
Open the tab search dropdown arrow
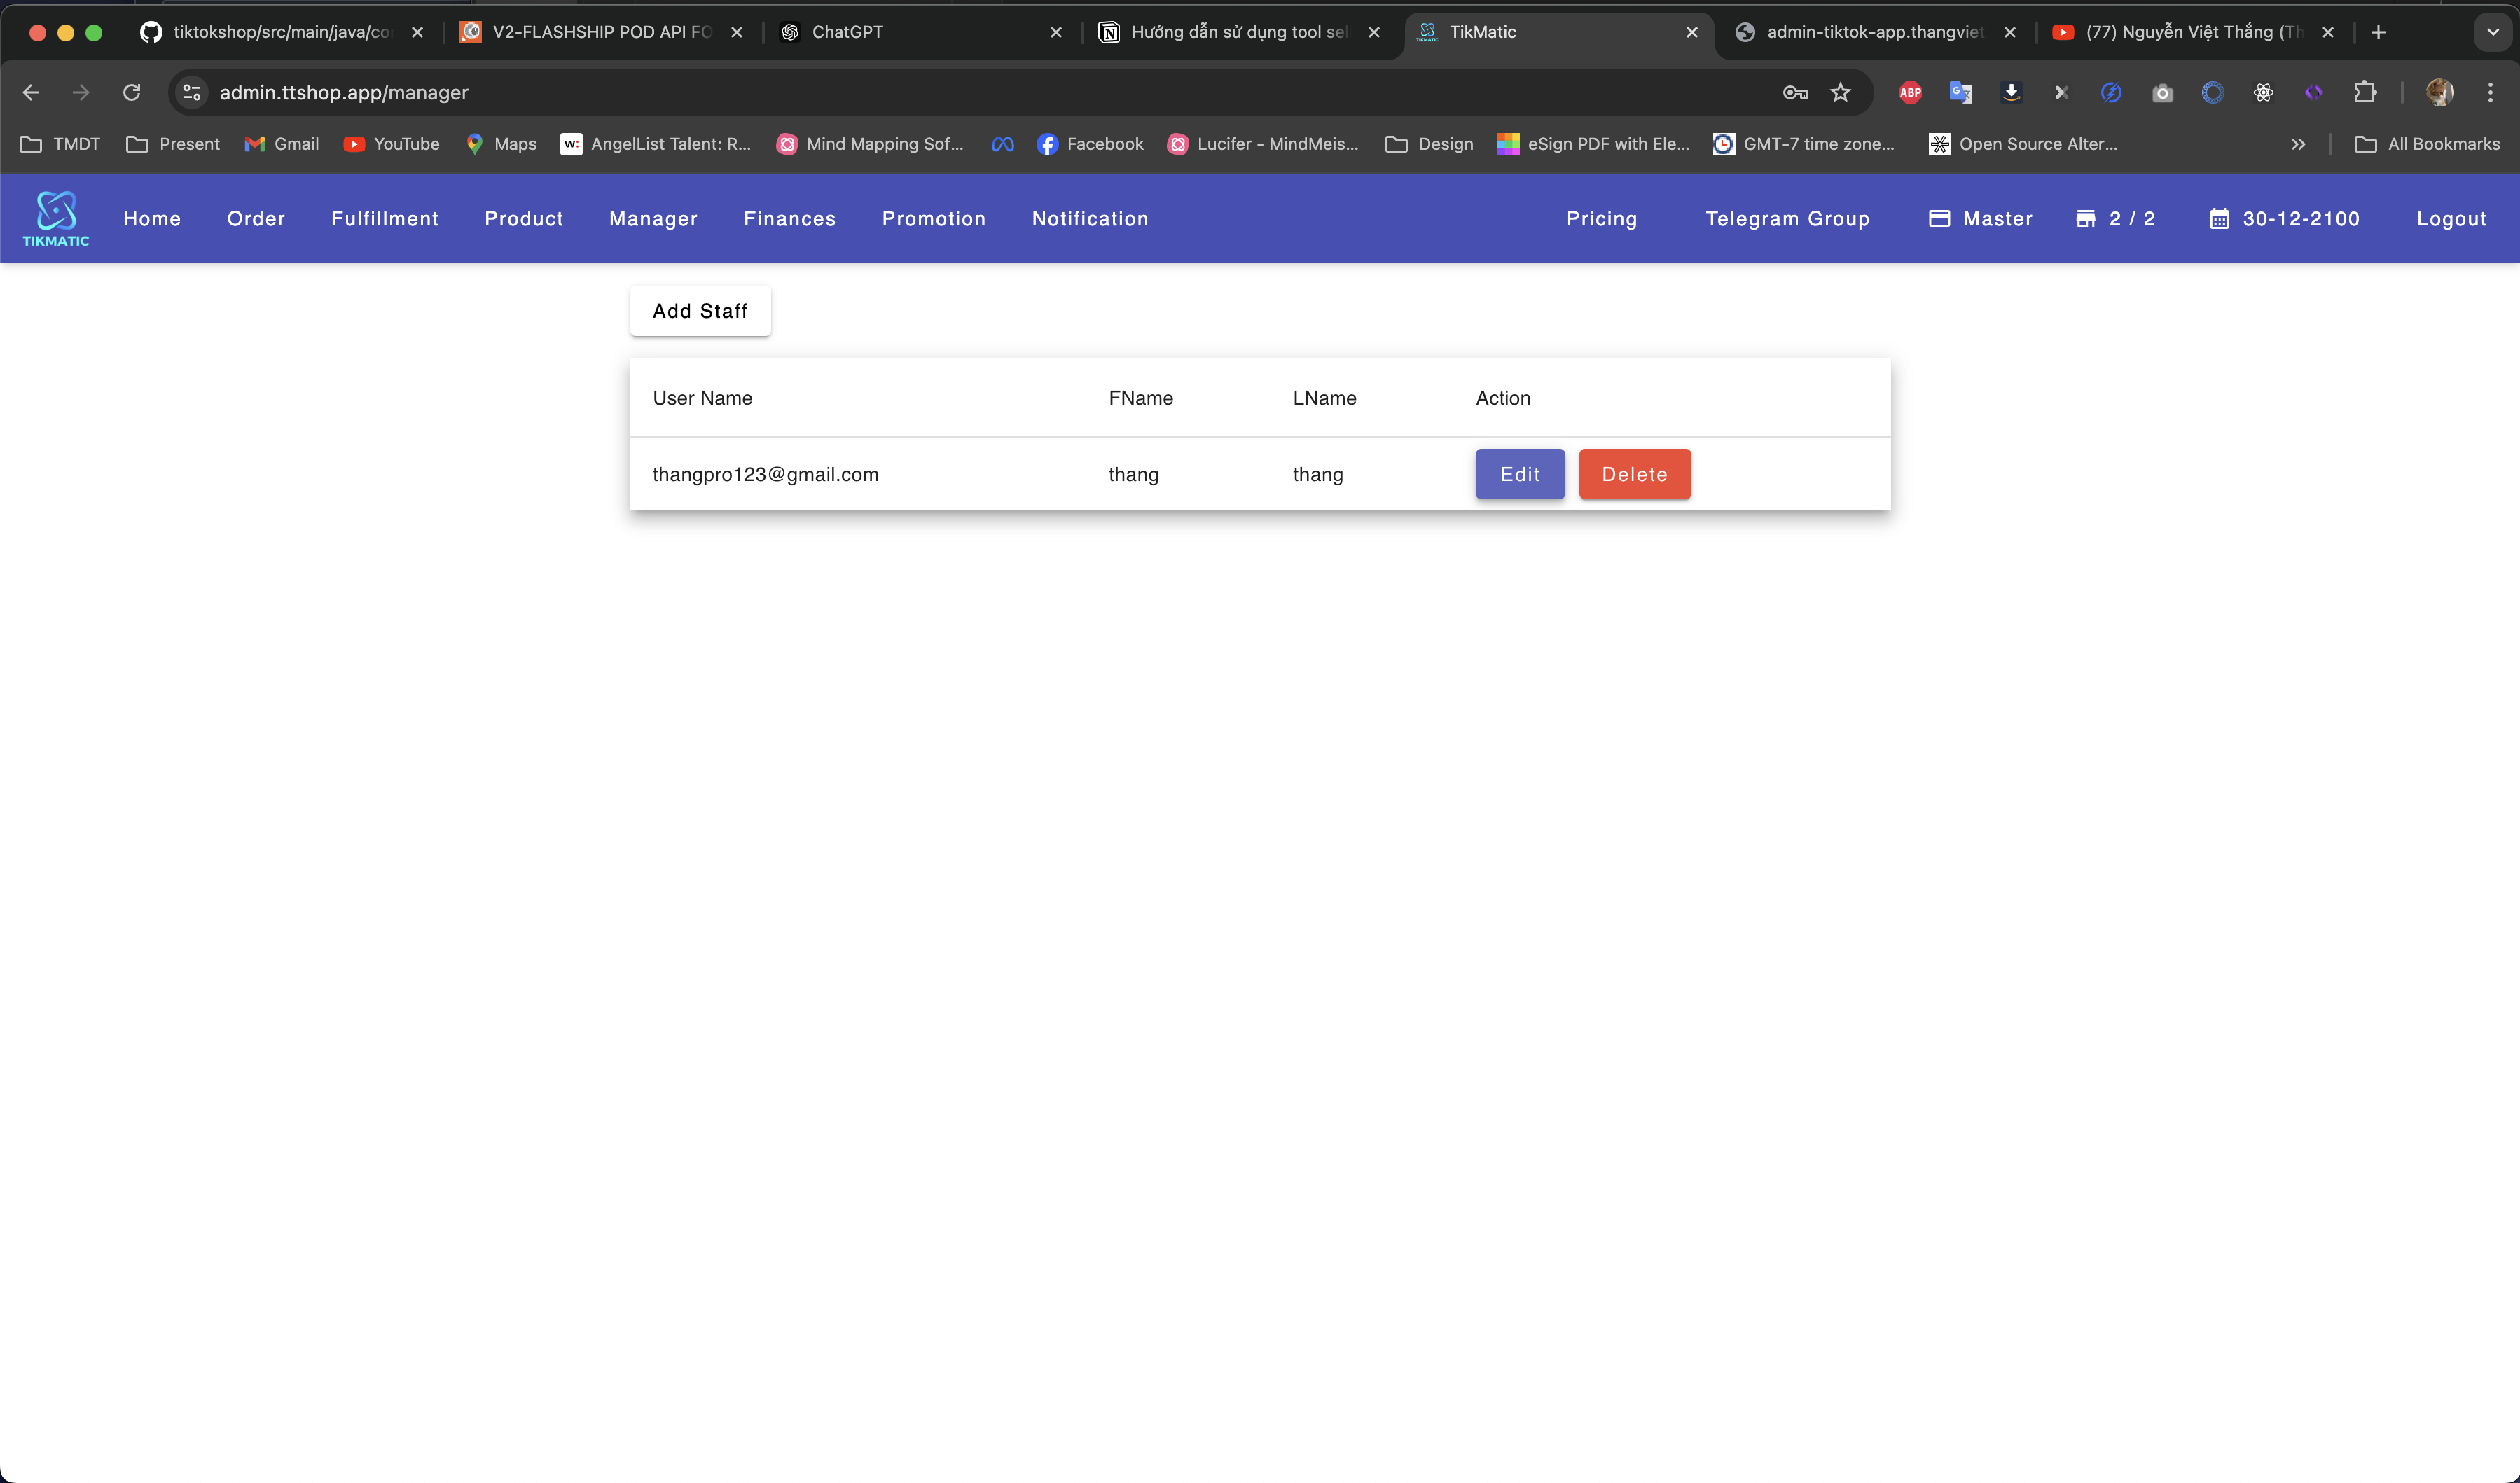(2492, 32)
